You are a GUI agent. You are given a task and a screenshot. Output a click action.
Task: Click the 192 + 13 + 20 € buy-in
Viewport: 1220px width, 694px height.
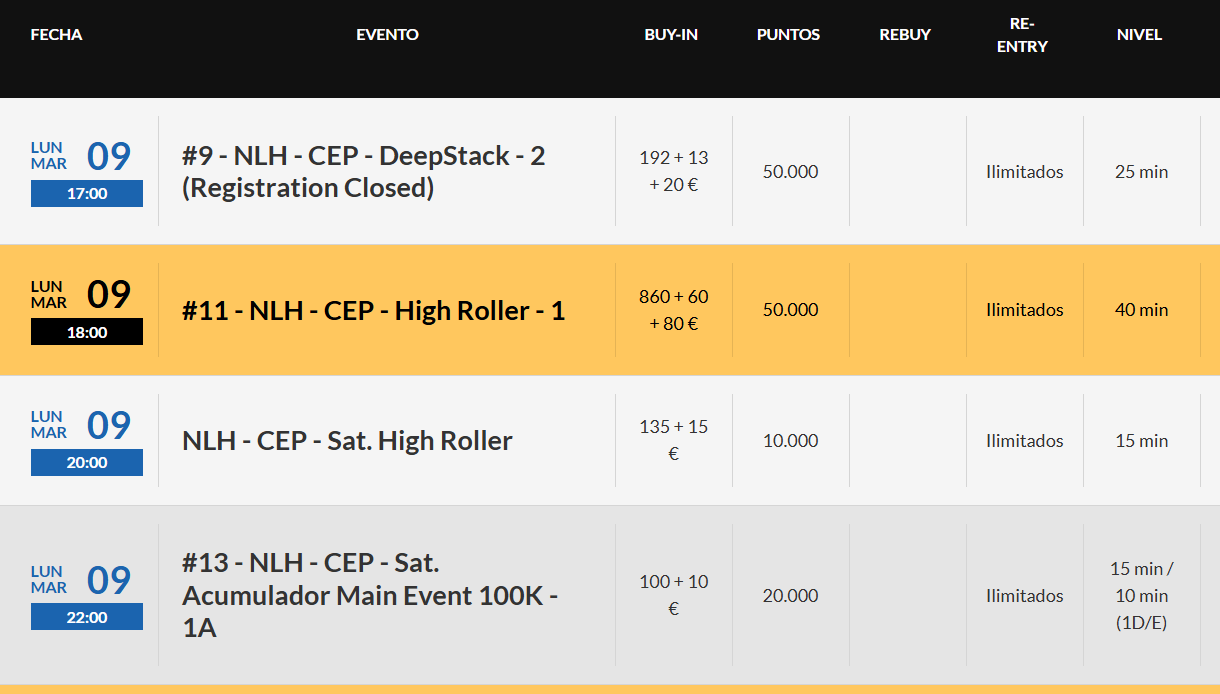pyautogui.click(x=673, y=171)
